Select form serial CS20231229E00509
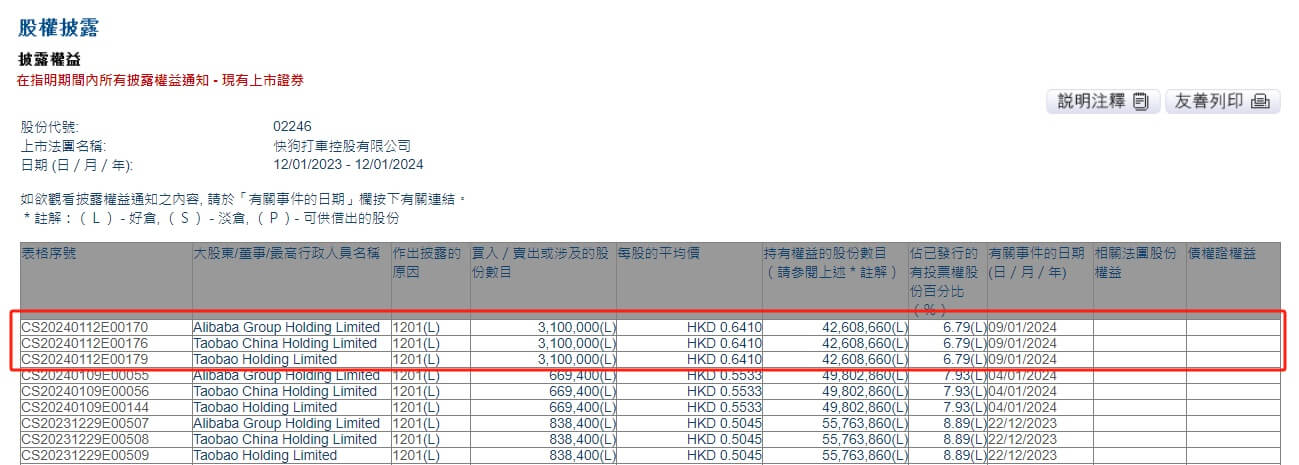Image resolution: width=1299 pixels, height=465 pixels. point(85,455)
